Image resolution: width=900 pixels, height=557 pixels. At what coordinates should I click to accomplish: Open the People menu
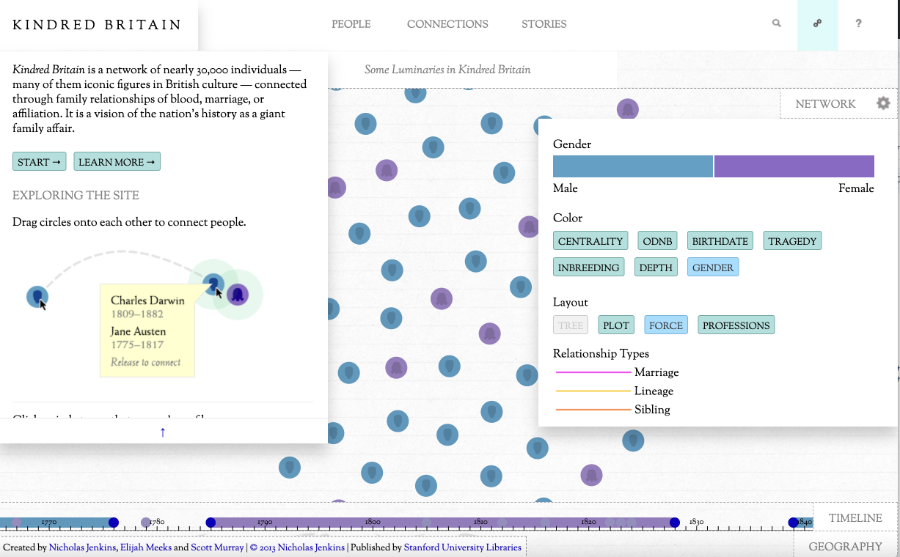(351, 24)
